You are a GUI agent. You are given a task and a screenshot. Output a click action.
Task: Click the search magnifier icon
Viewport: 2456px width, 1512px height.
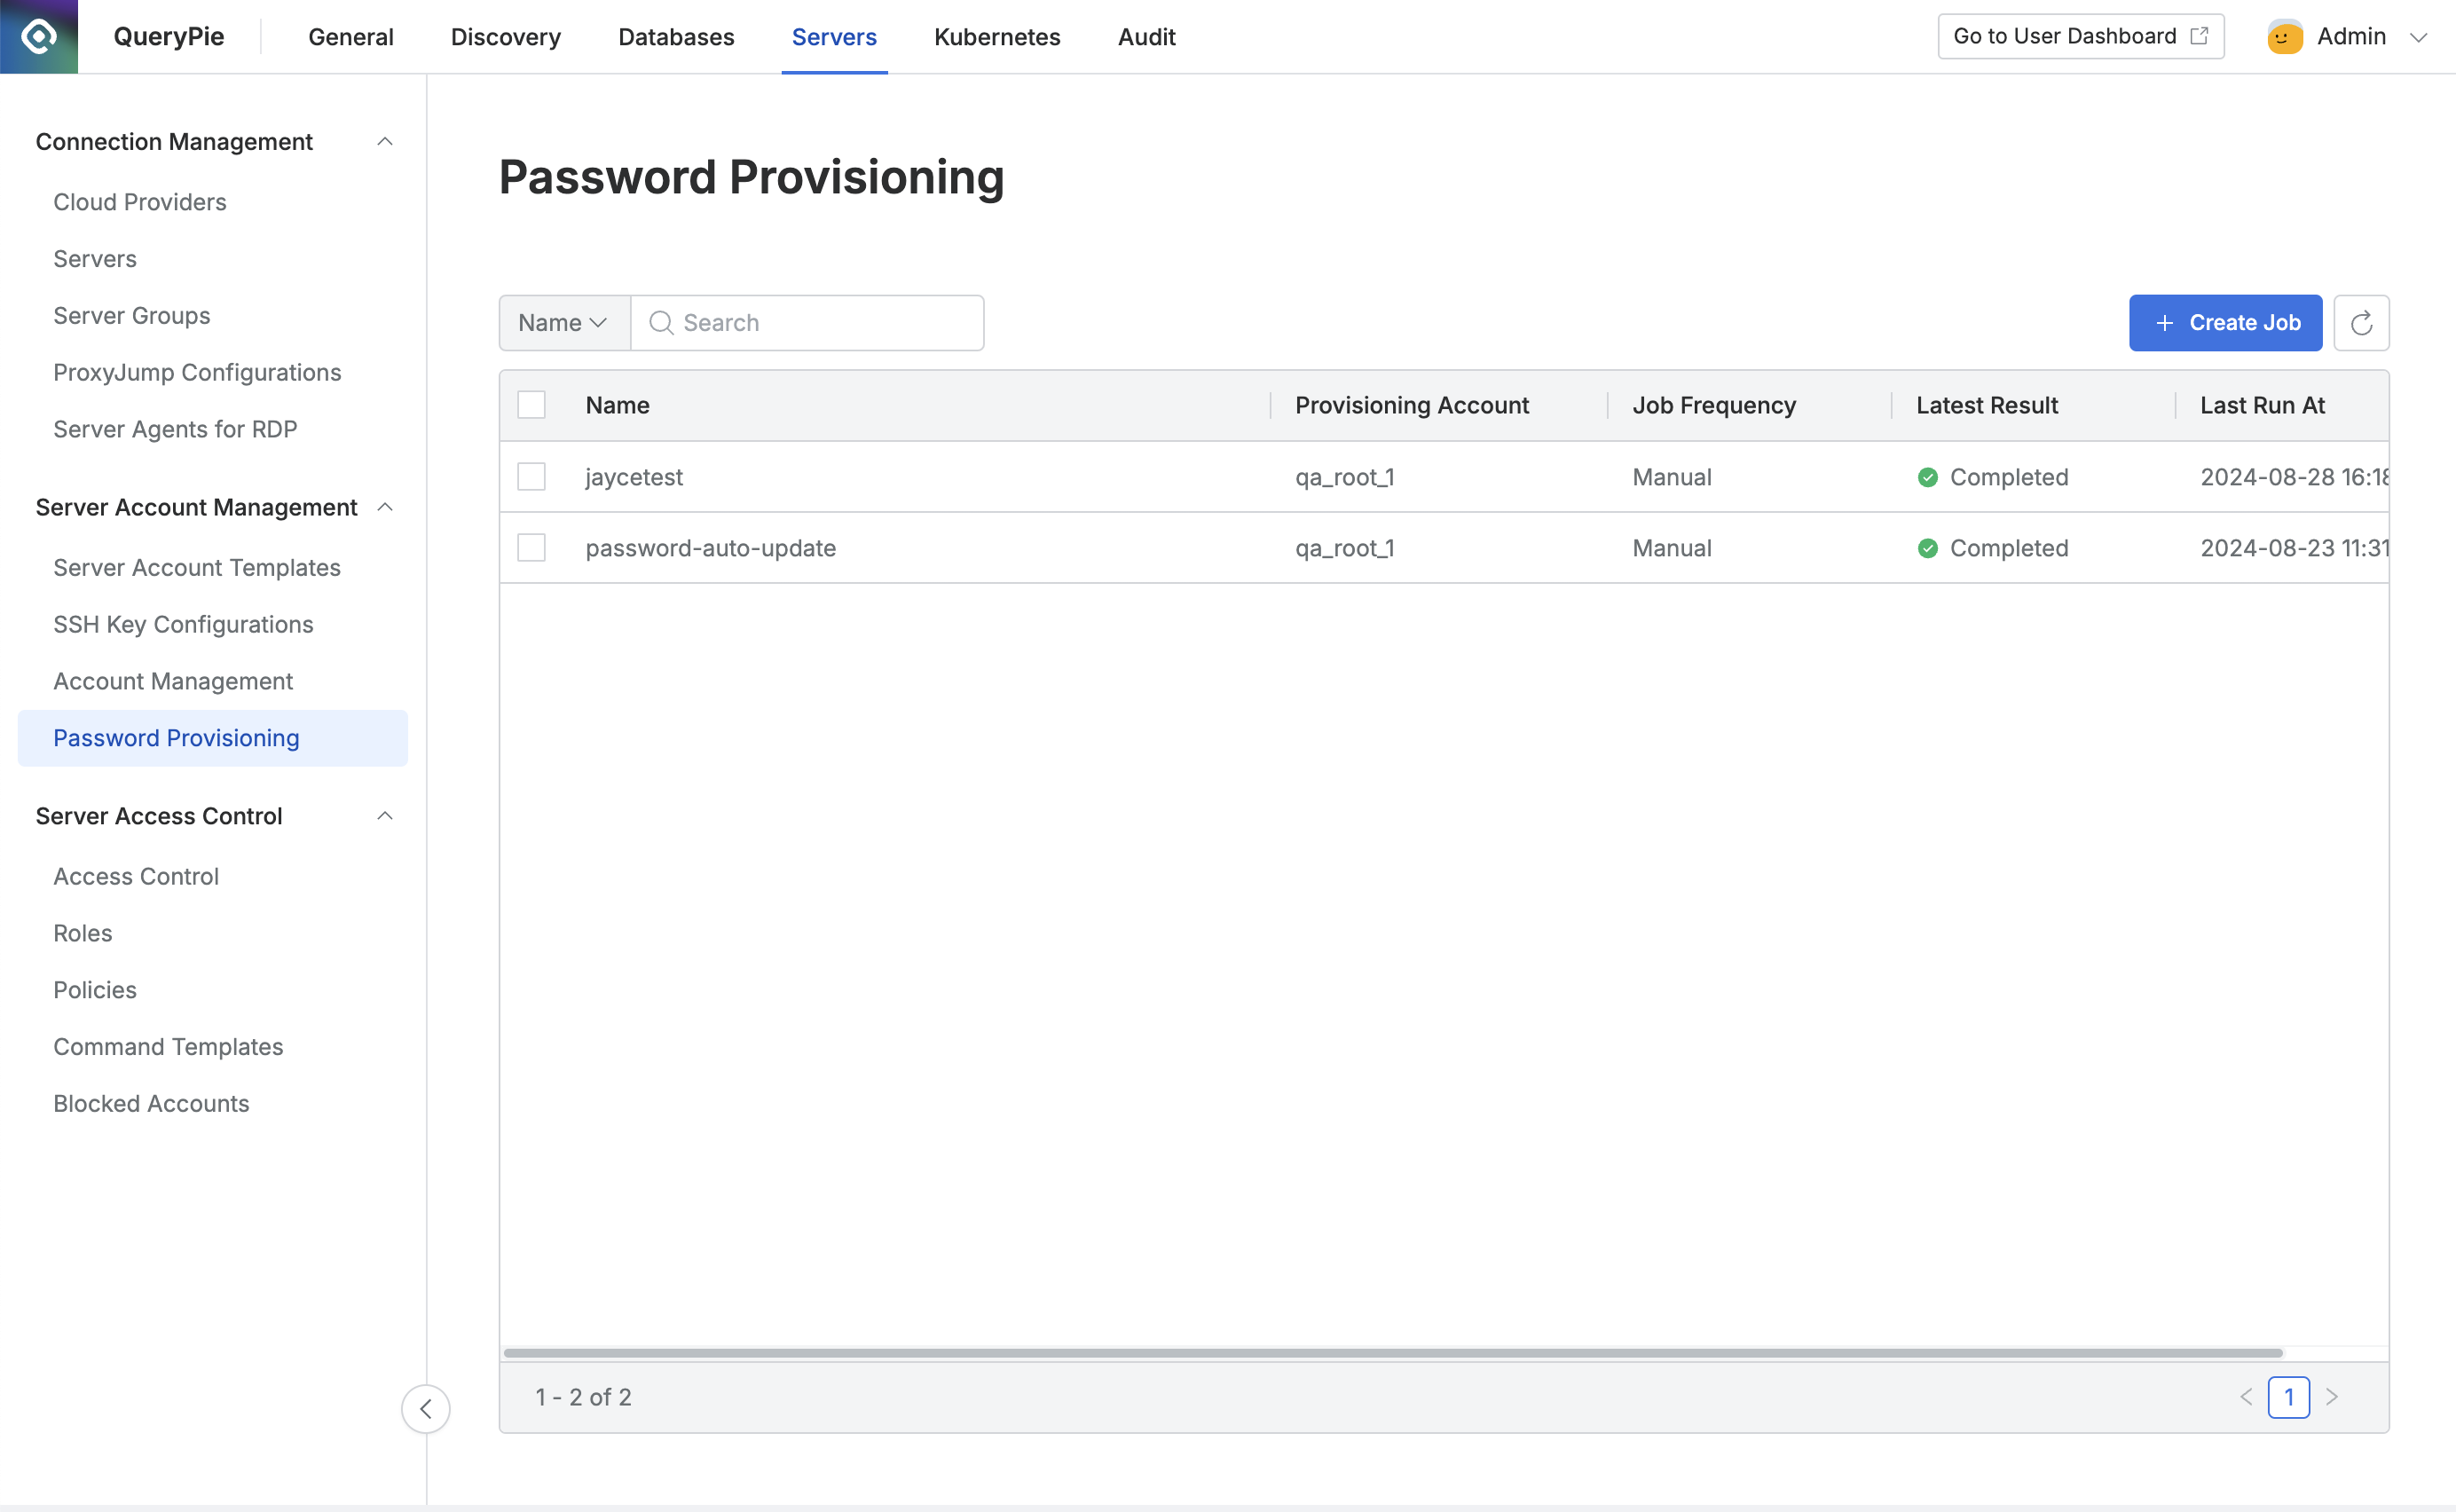(x=660, y=323)
